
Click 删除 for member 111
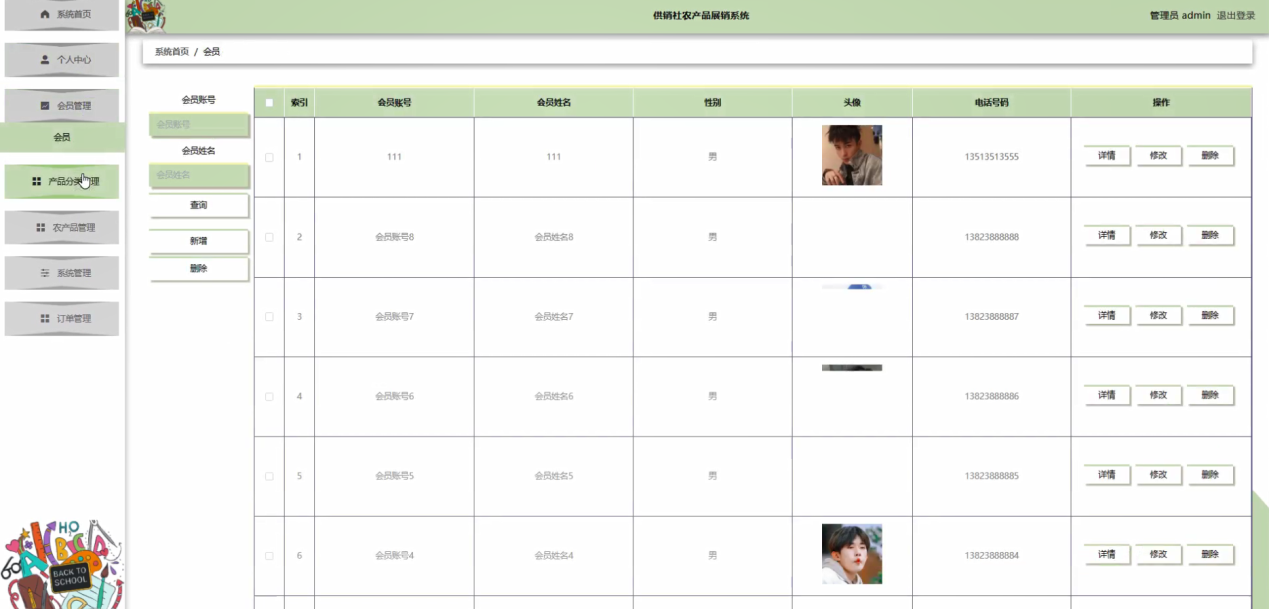tap(1210, 155)
